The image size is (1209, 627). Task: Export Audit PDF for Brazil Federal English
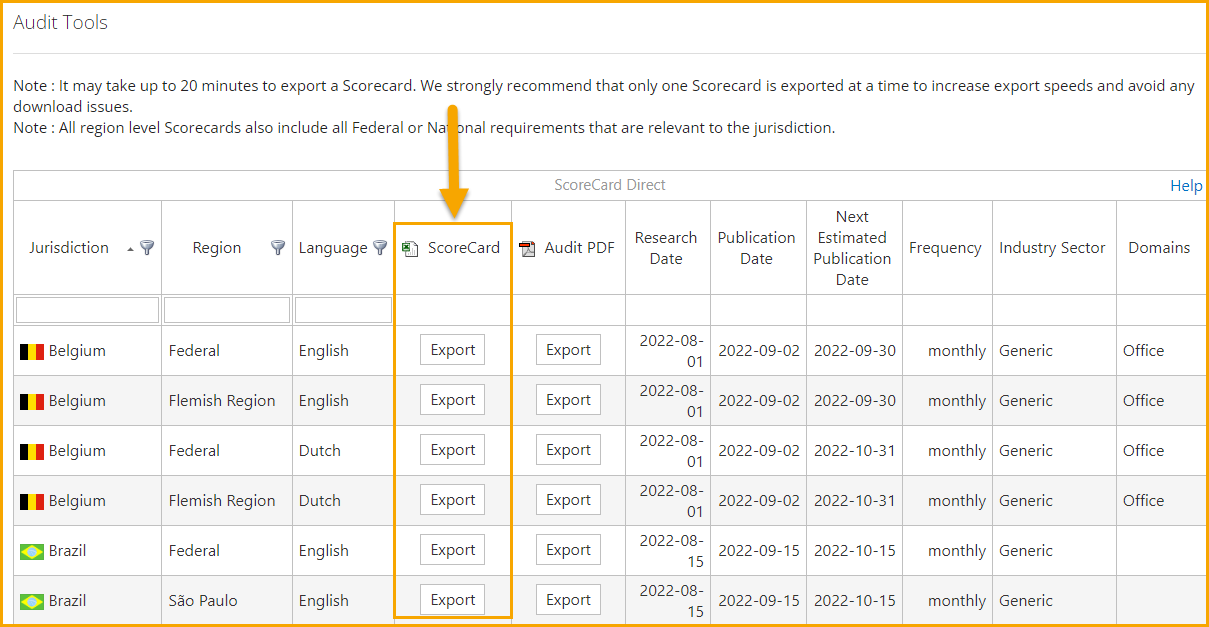click(569, 550)
